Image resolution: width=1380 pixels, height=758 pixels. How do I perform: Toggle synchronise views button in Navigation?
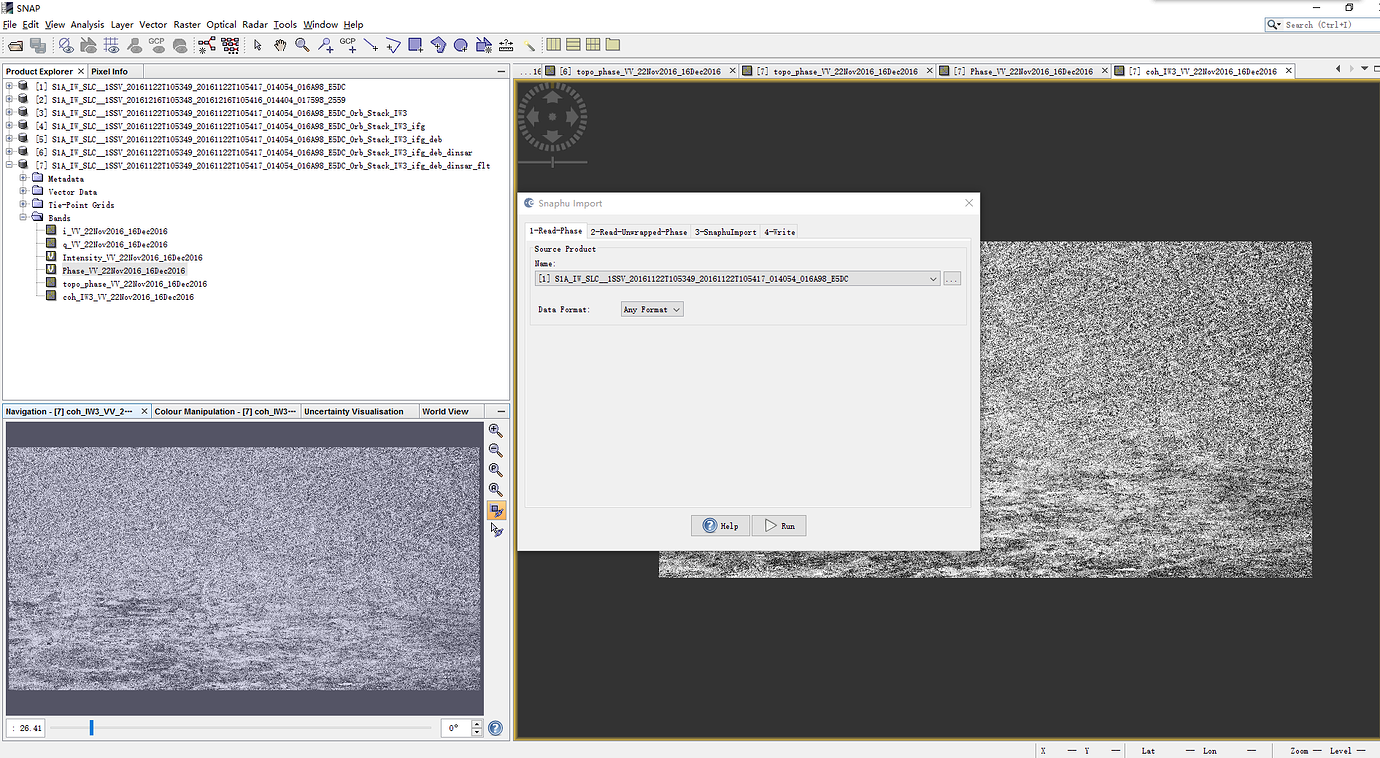pyautogui.click(x=496, y=510)
